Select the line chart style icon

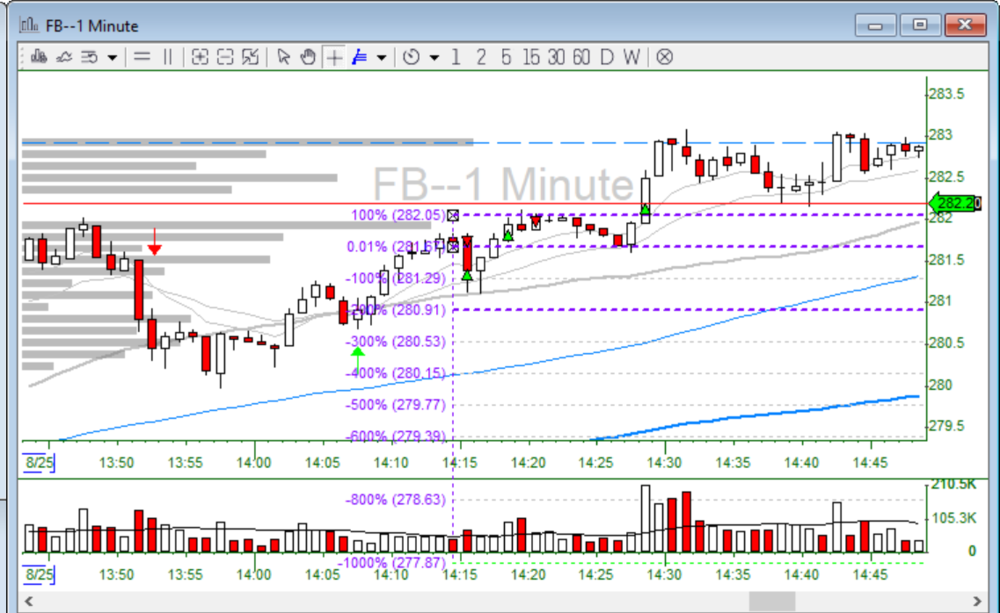click(x=64, y=57)
